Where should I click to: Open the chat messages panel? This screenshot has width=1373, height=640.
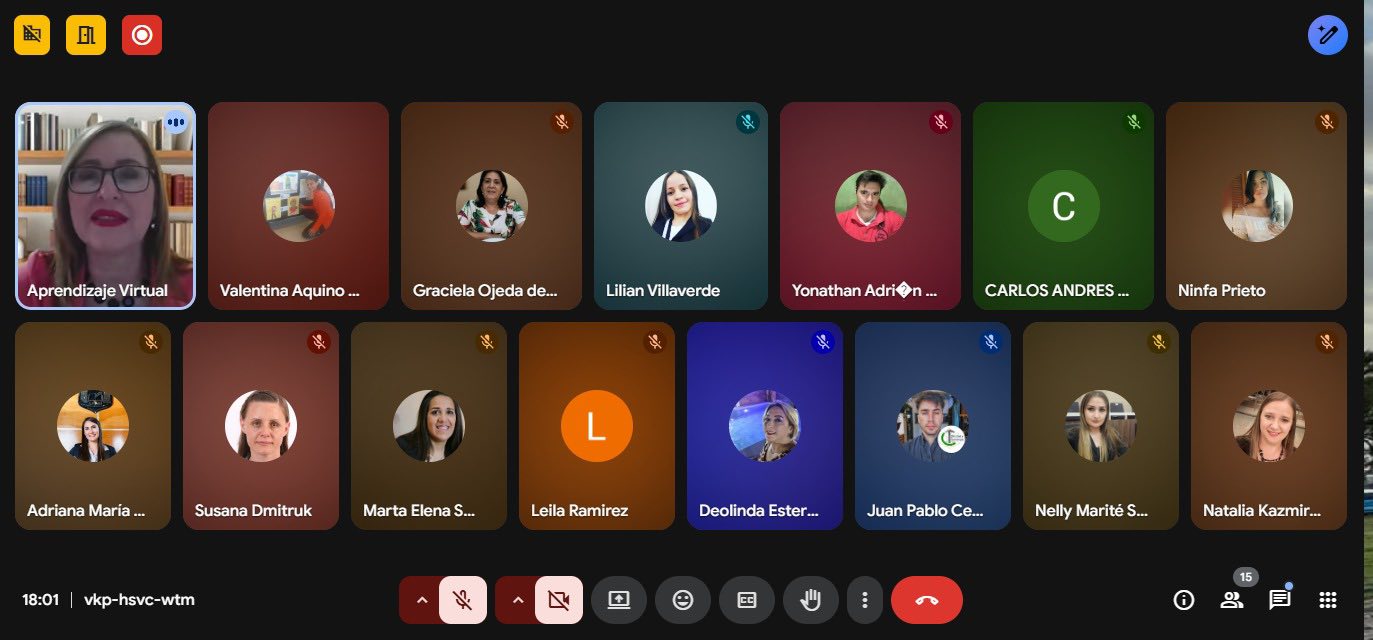click(x=1280, y=600)
